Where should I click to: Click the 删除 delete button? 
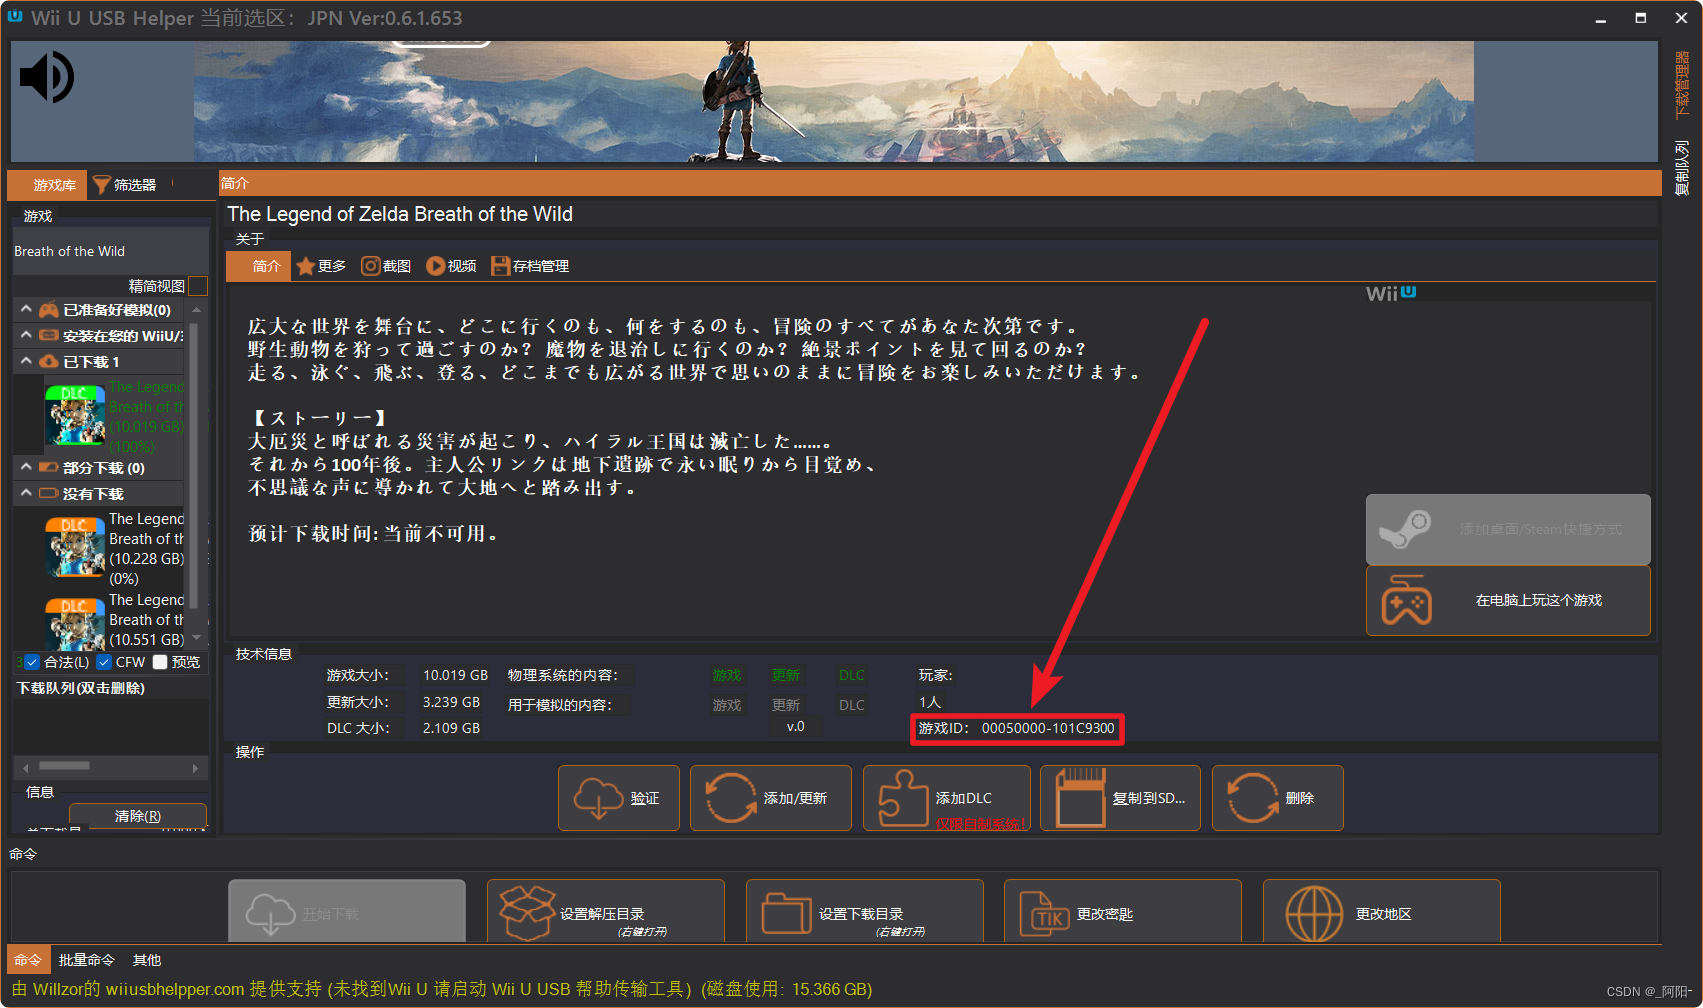tap(1278, 798)
